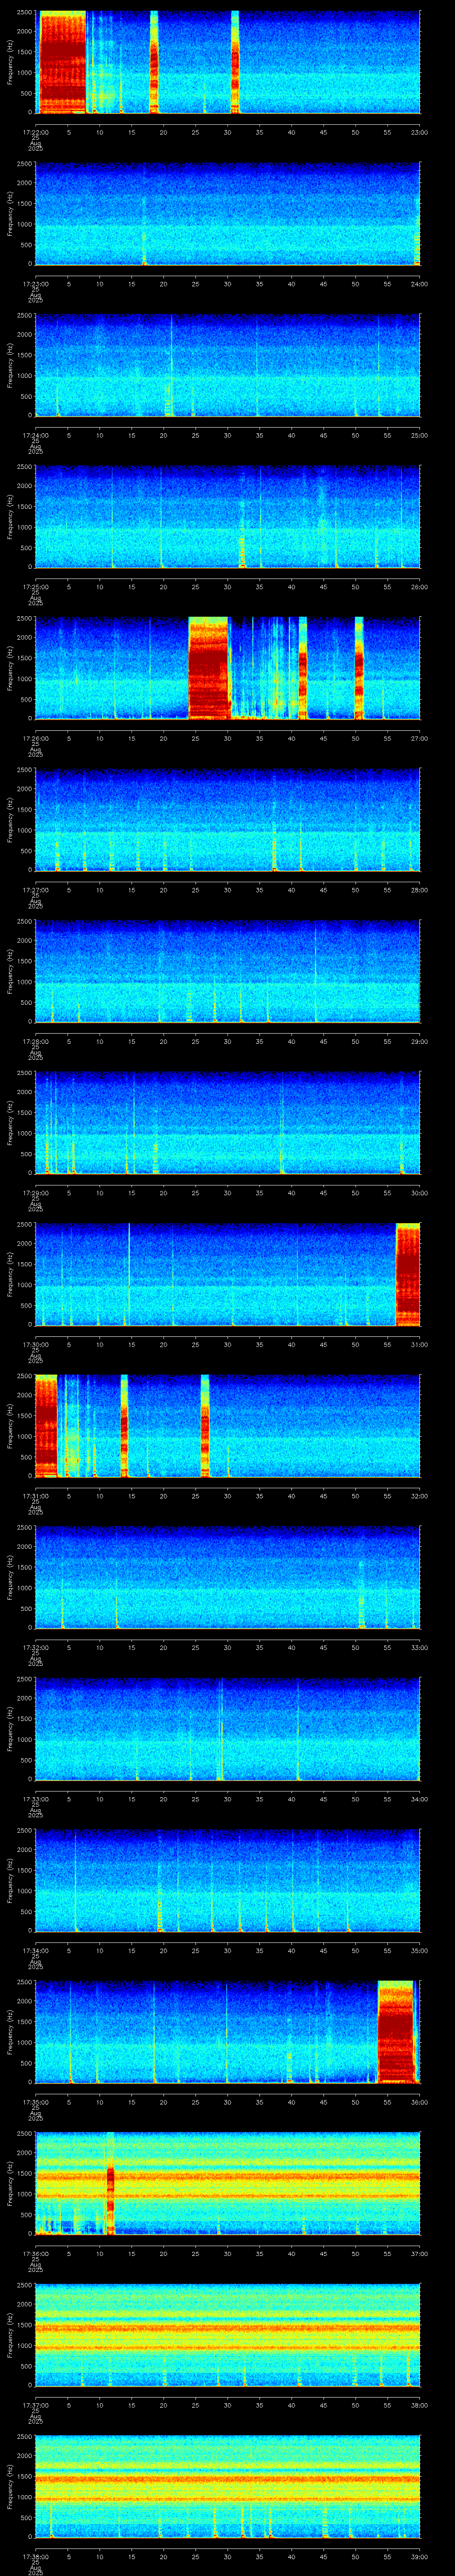Click the 23:00 end time label

(419, 132)
